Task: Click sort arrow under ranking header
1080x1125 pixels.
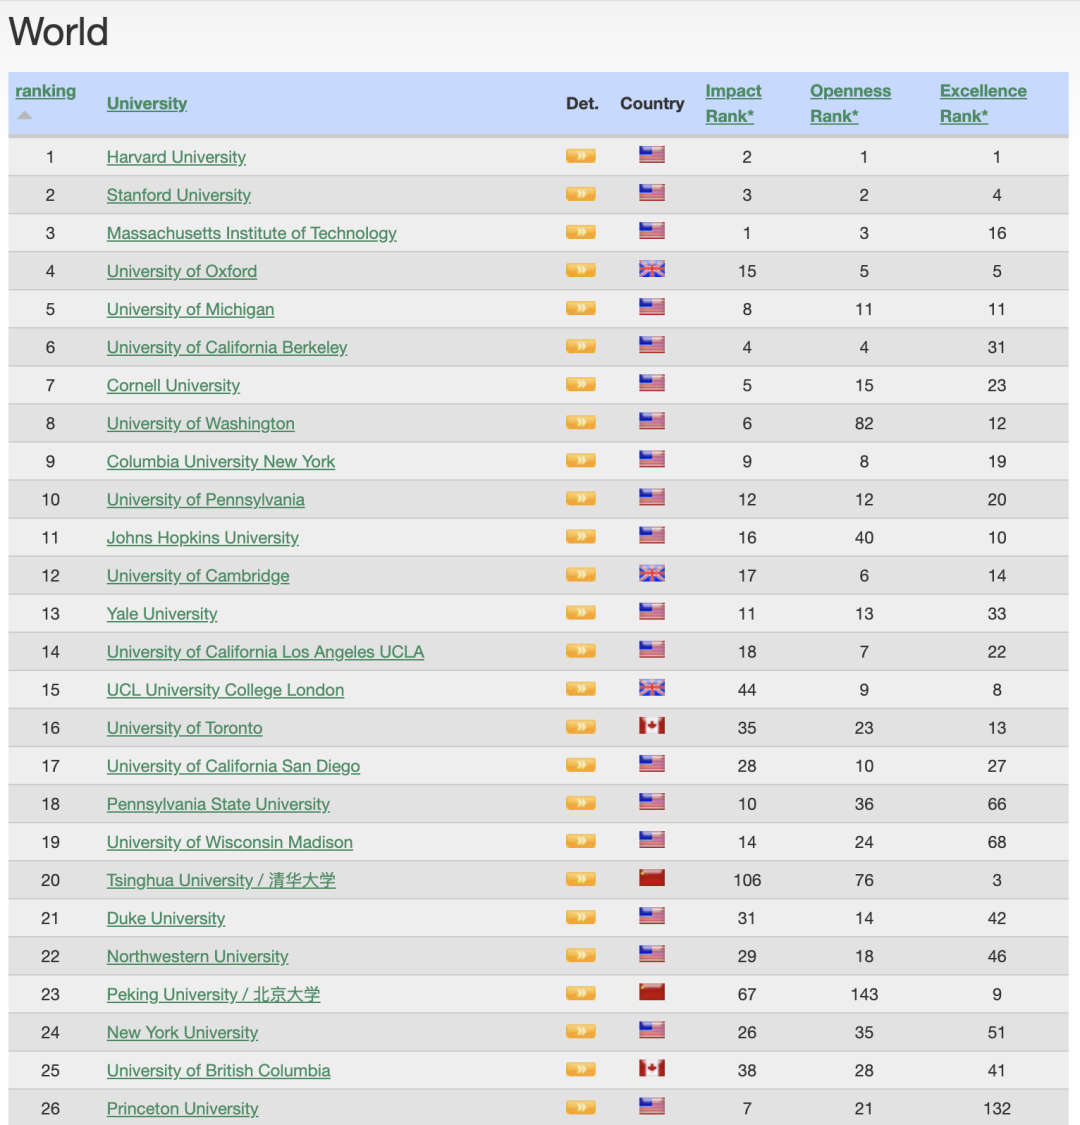Action: [x=24, y=116]
